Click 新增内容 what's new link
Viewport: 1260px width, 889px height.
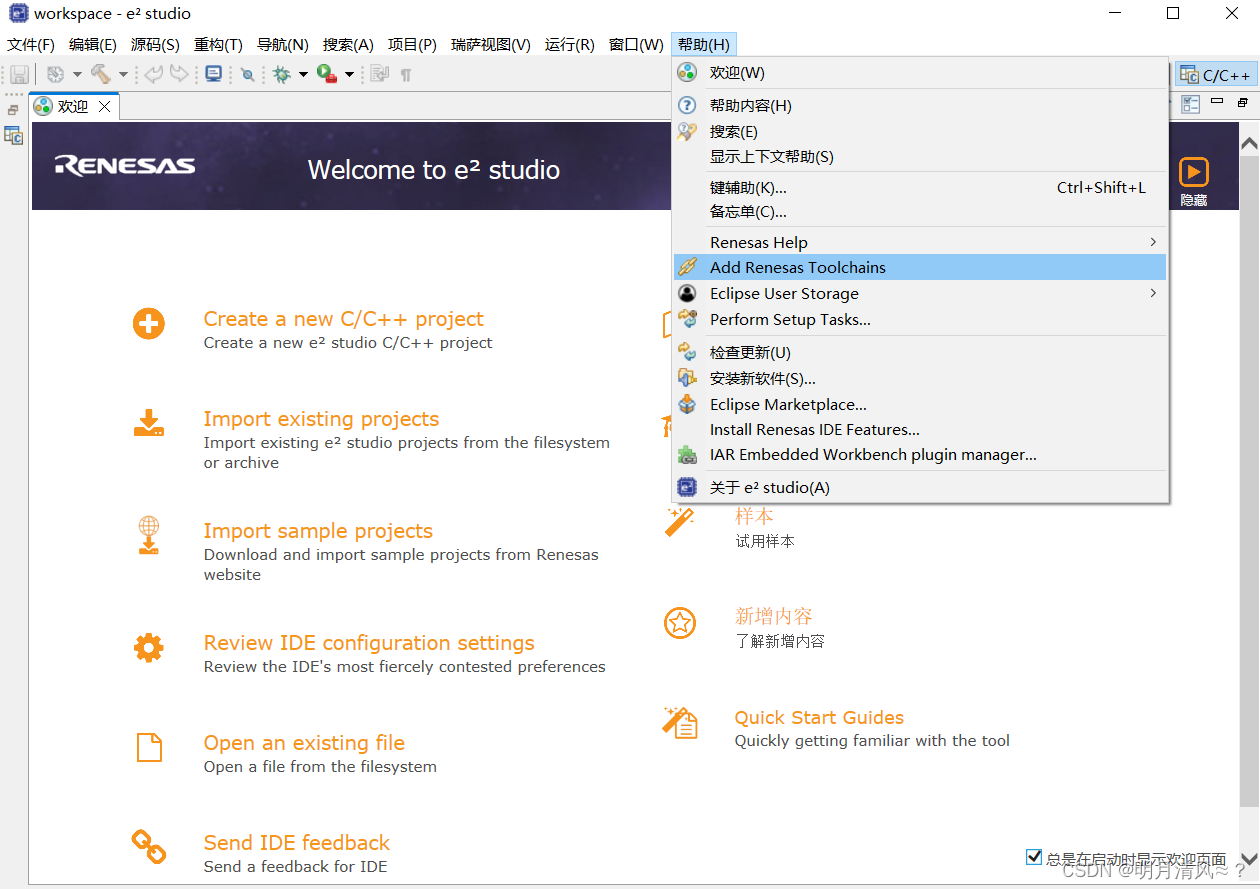773,616
